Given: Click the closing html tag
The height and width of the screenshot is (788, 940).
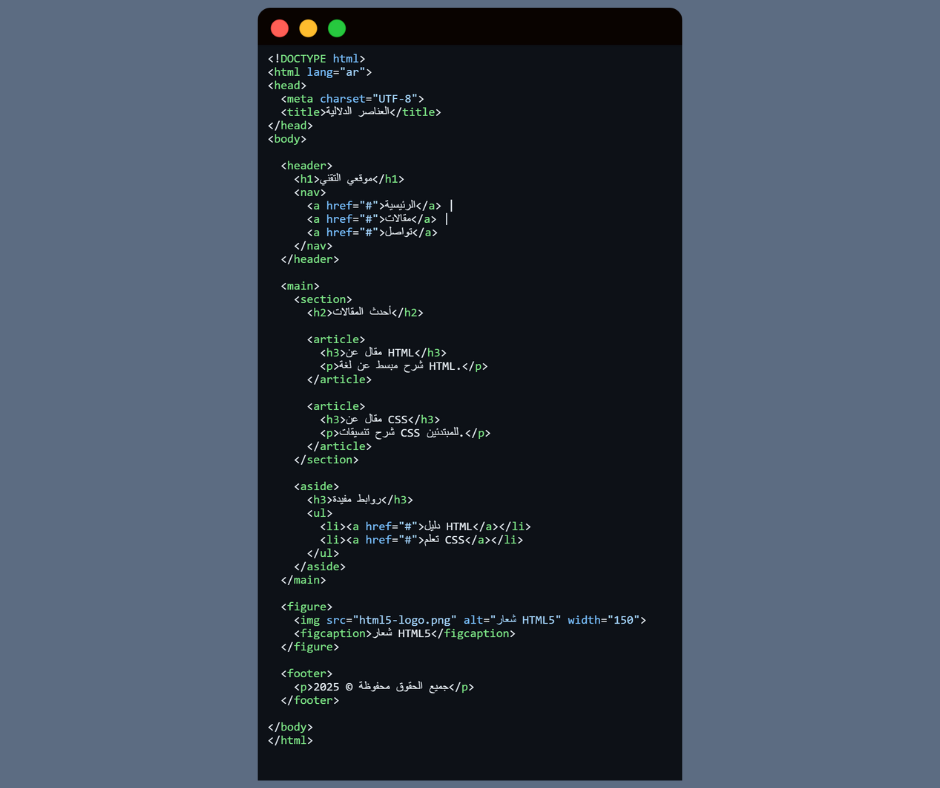Looking at the screenshot, I should pyautogui.click(x=290, y=740).
